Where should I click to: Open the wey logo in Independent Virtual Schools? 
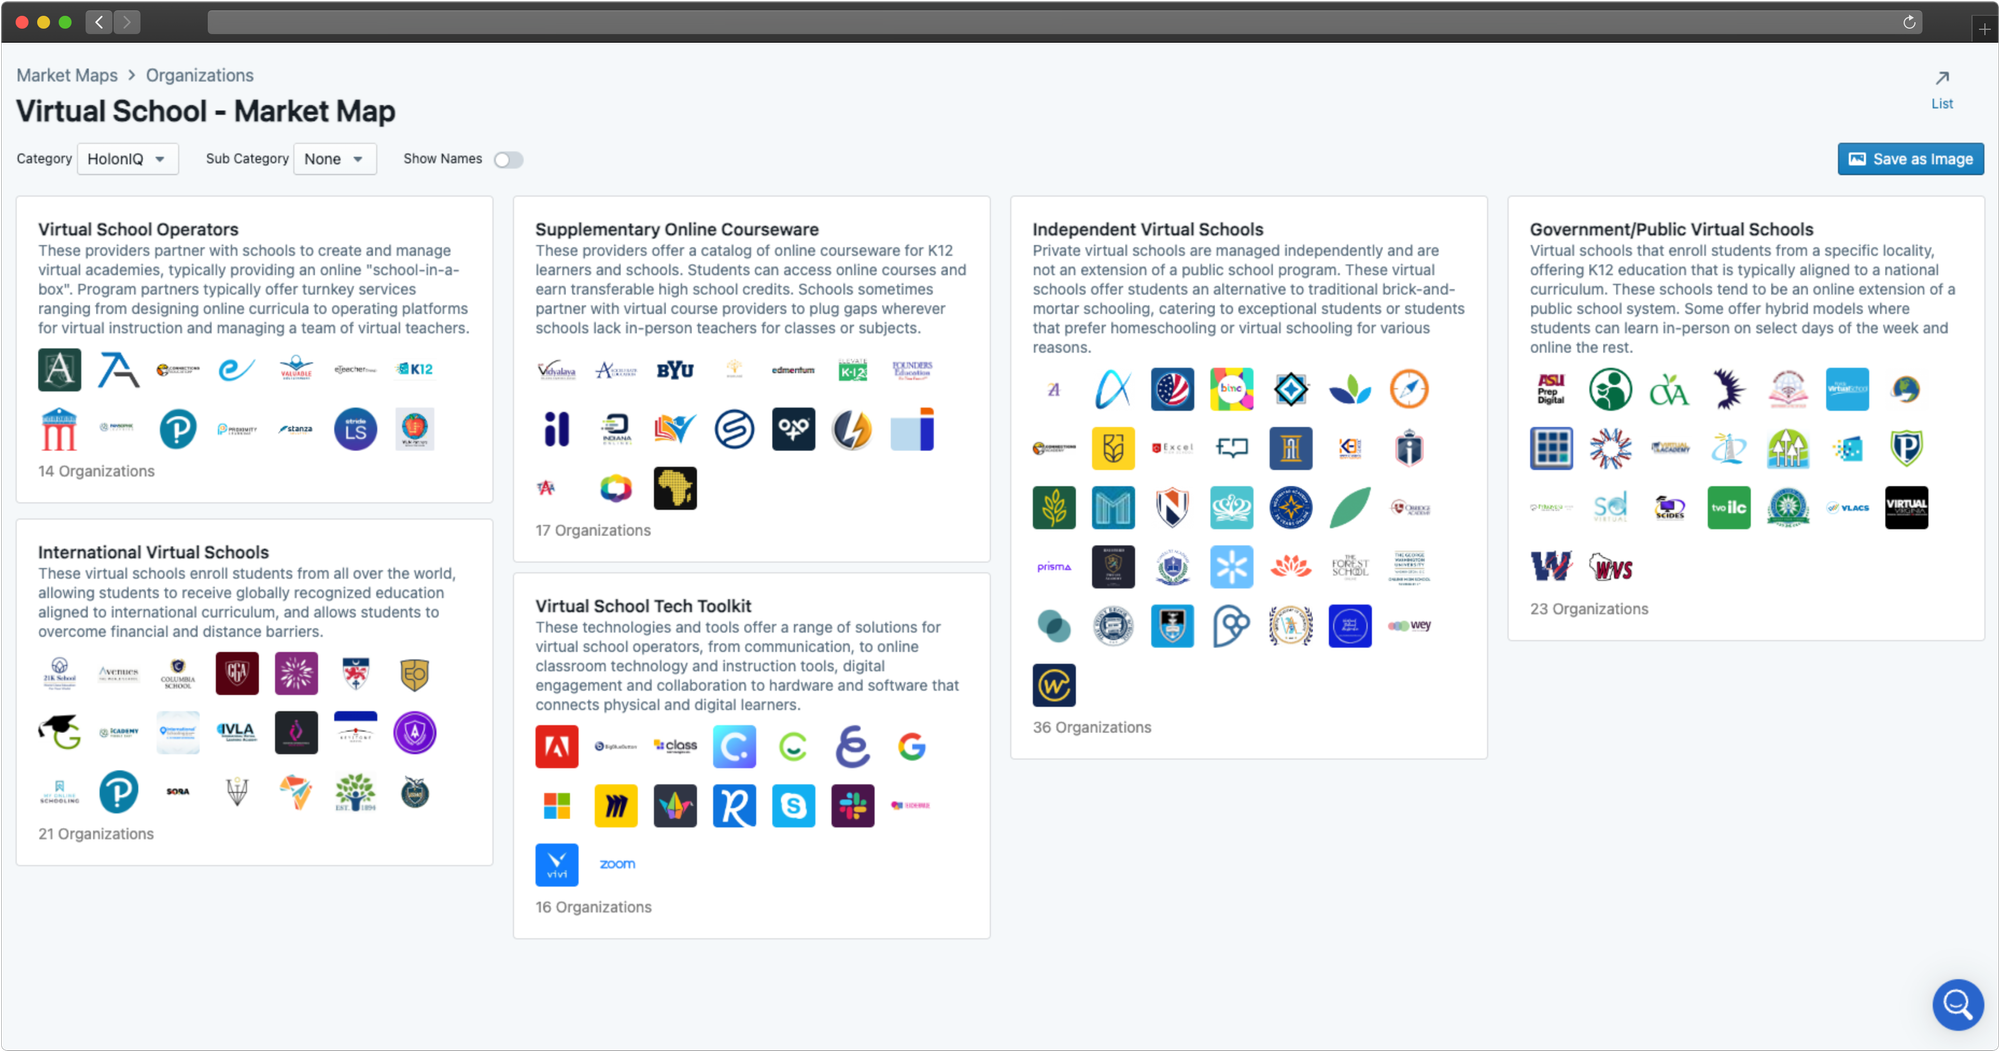click(x=1409, y=626)
